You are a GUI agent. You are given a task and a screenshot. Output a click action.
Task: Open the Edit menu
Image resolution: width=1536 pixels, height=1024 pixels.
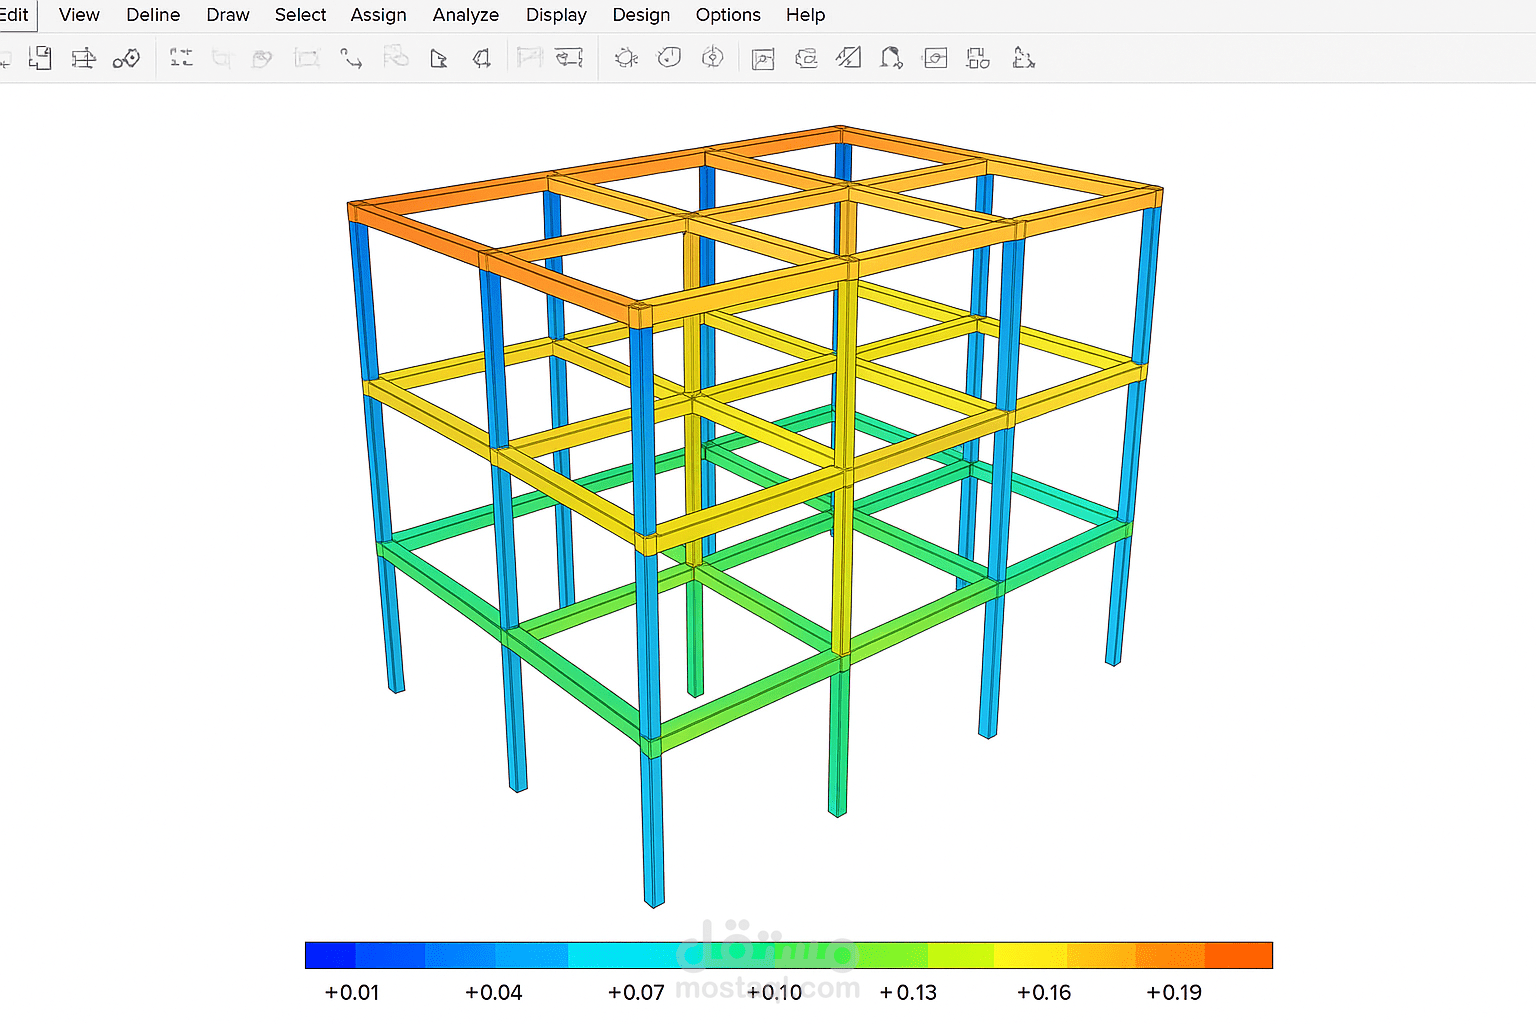[14, 15]
